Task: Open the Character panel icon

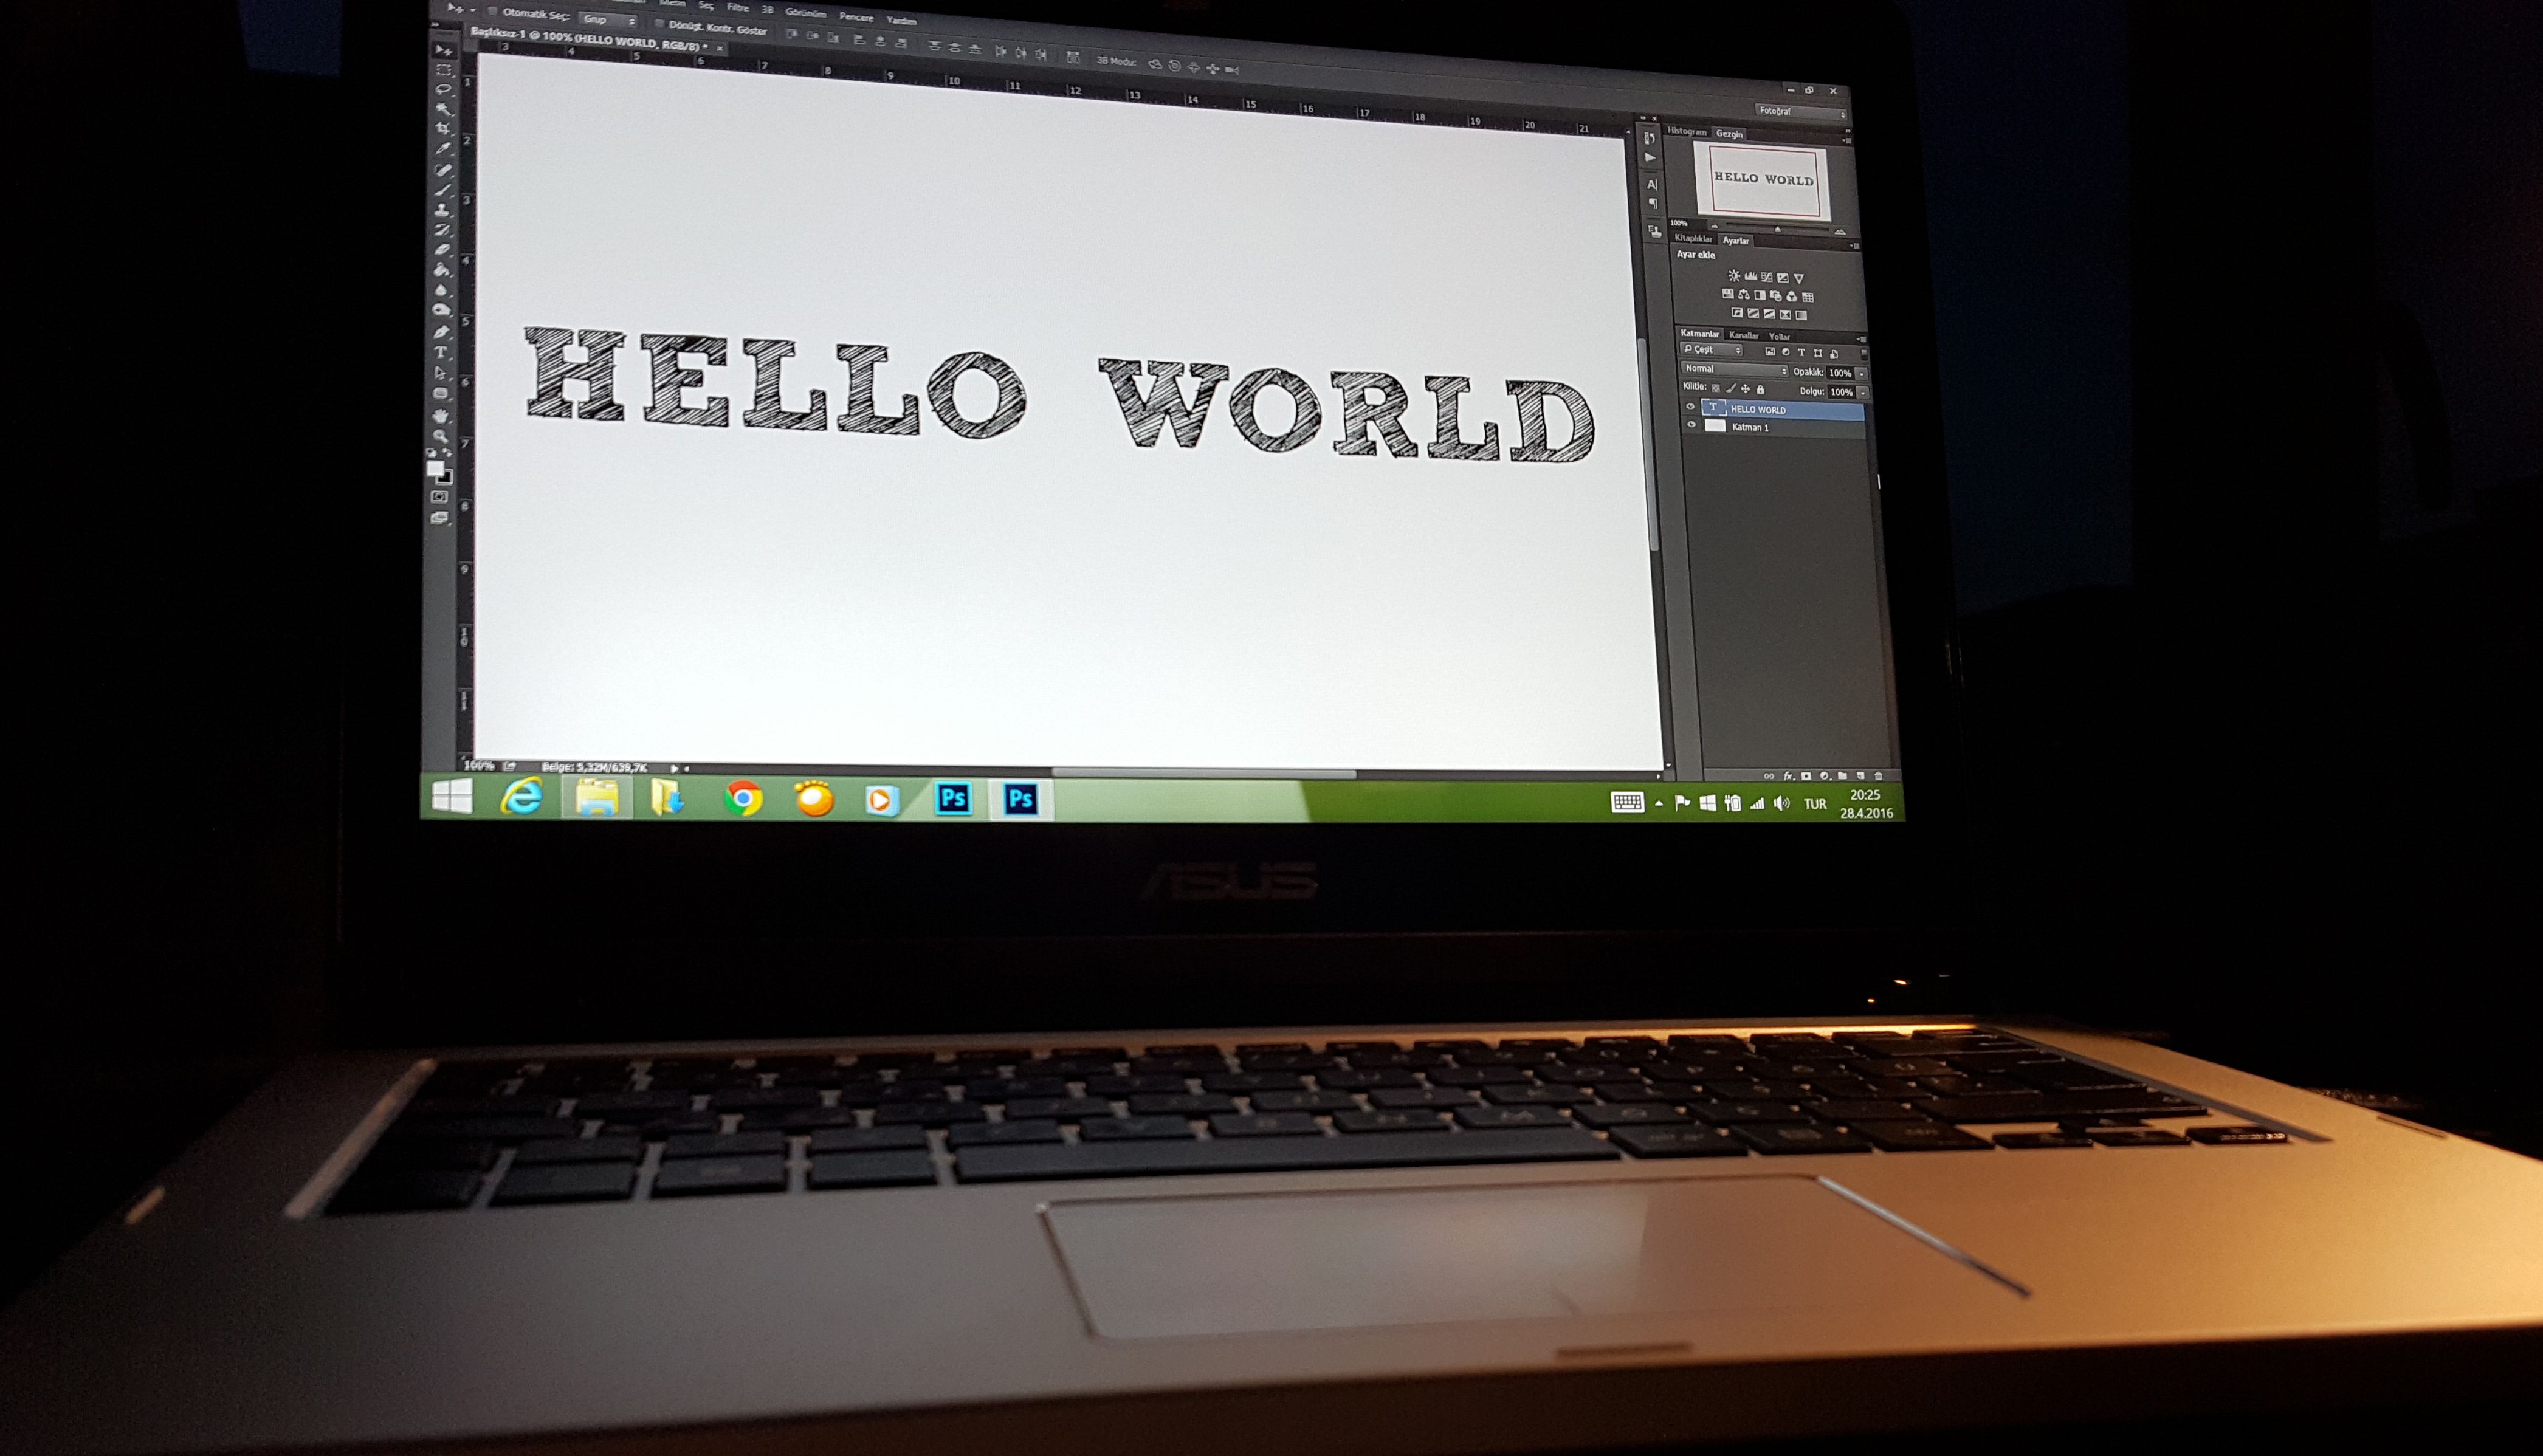Action: tap(1652, 184)
